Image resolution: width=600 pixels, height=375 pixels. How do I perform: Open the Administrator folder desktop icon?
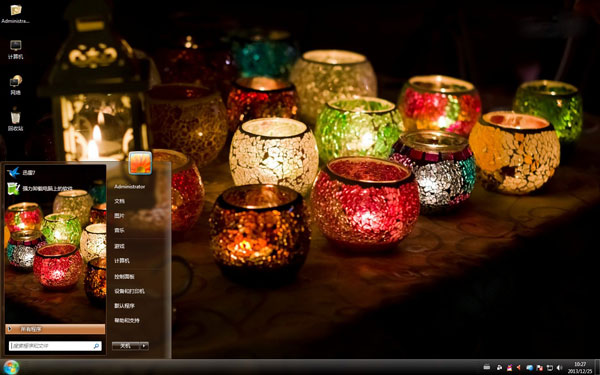click(15, 13)
